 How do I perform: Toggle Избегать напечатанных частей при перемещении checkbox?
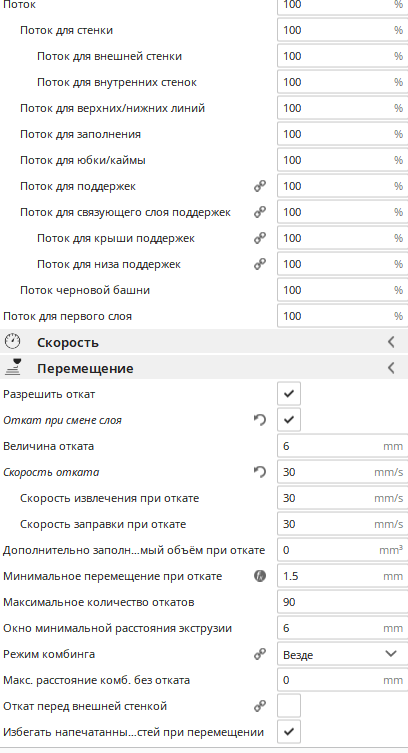[289, 732]
